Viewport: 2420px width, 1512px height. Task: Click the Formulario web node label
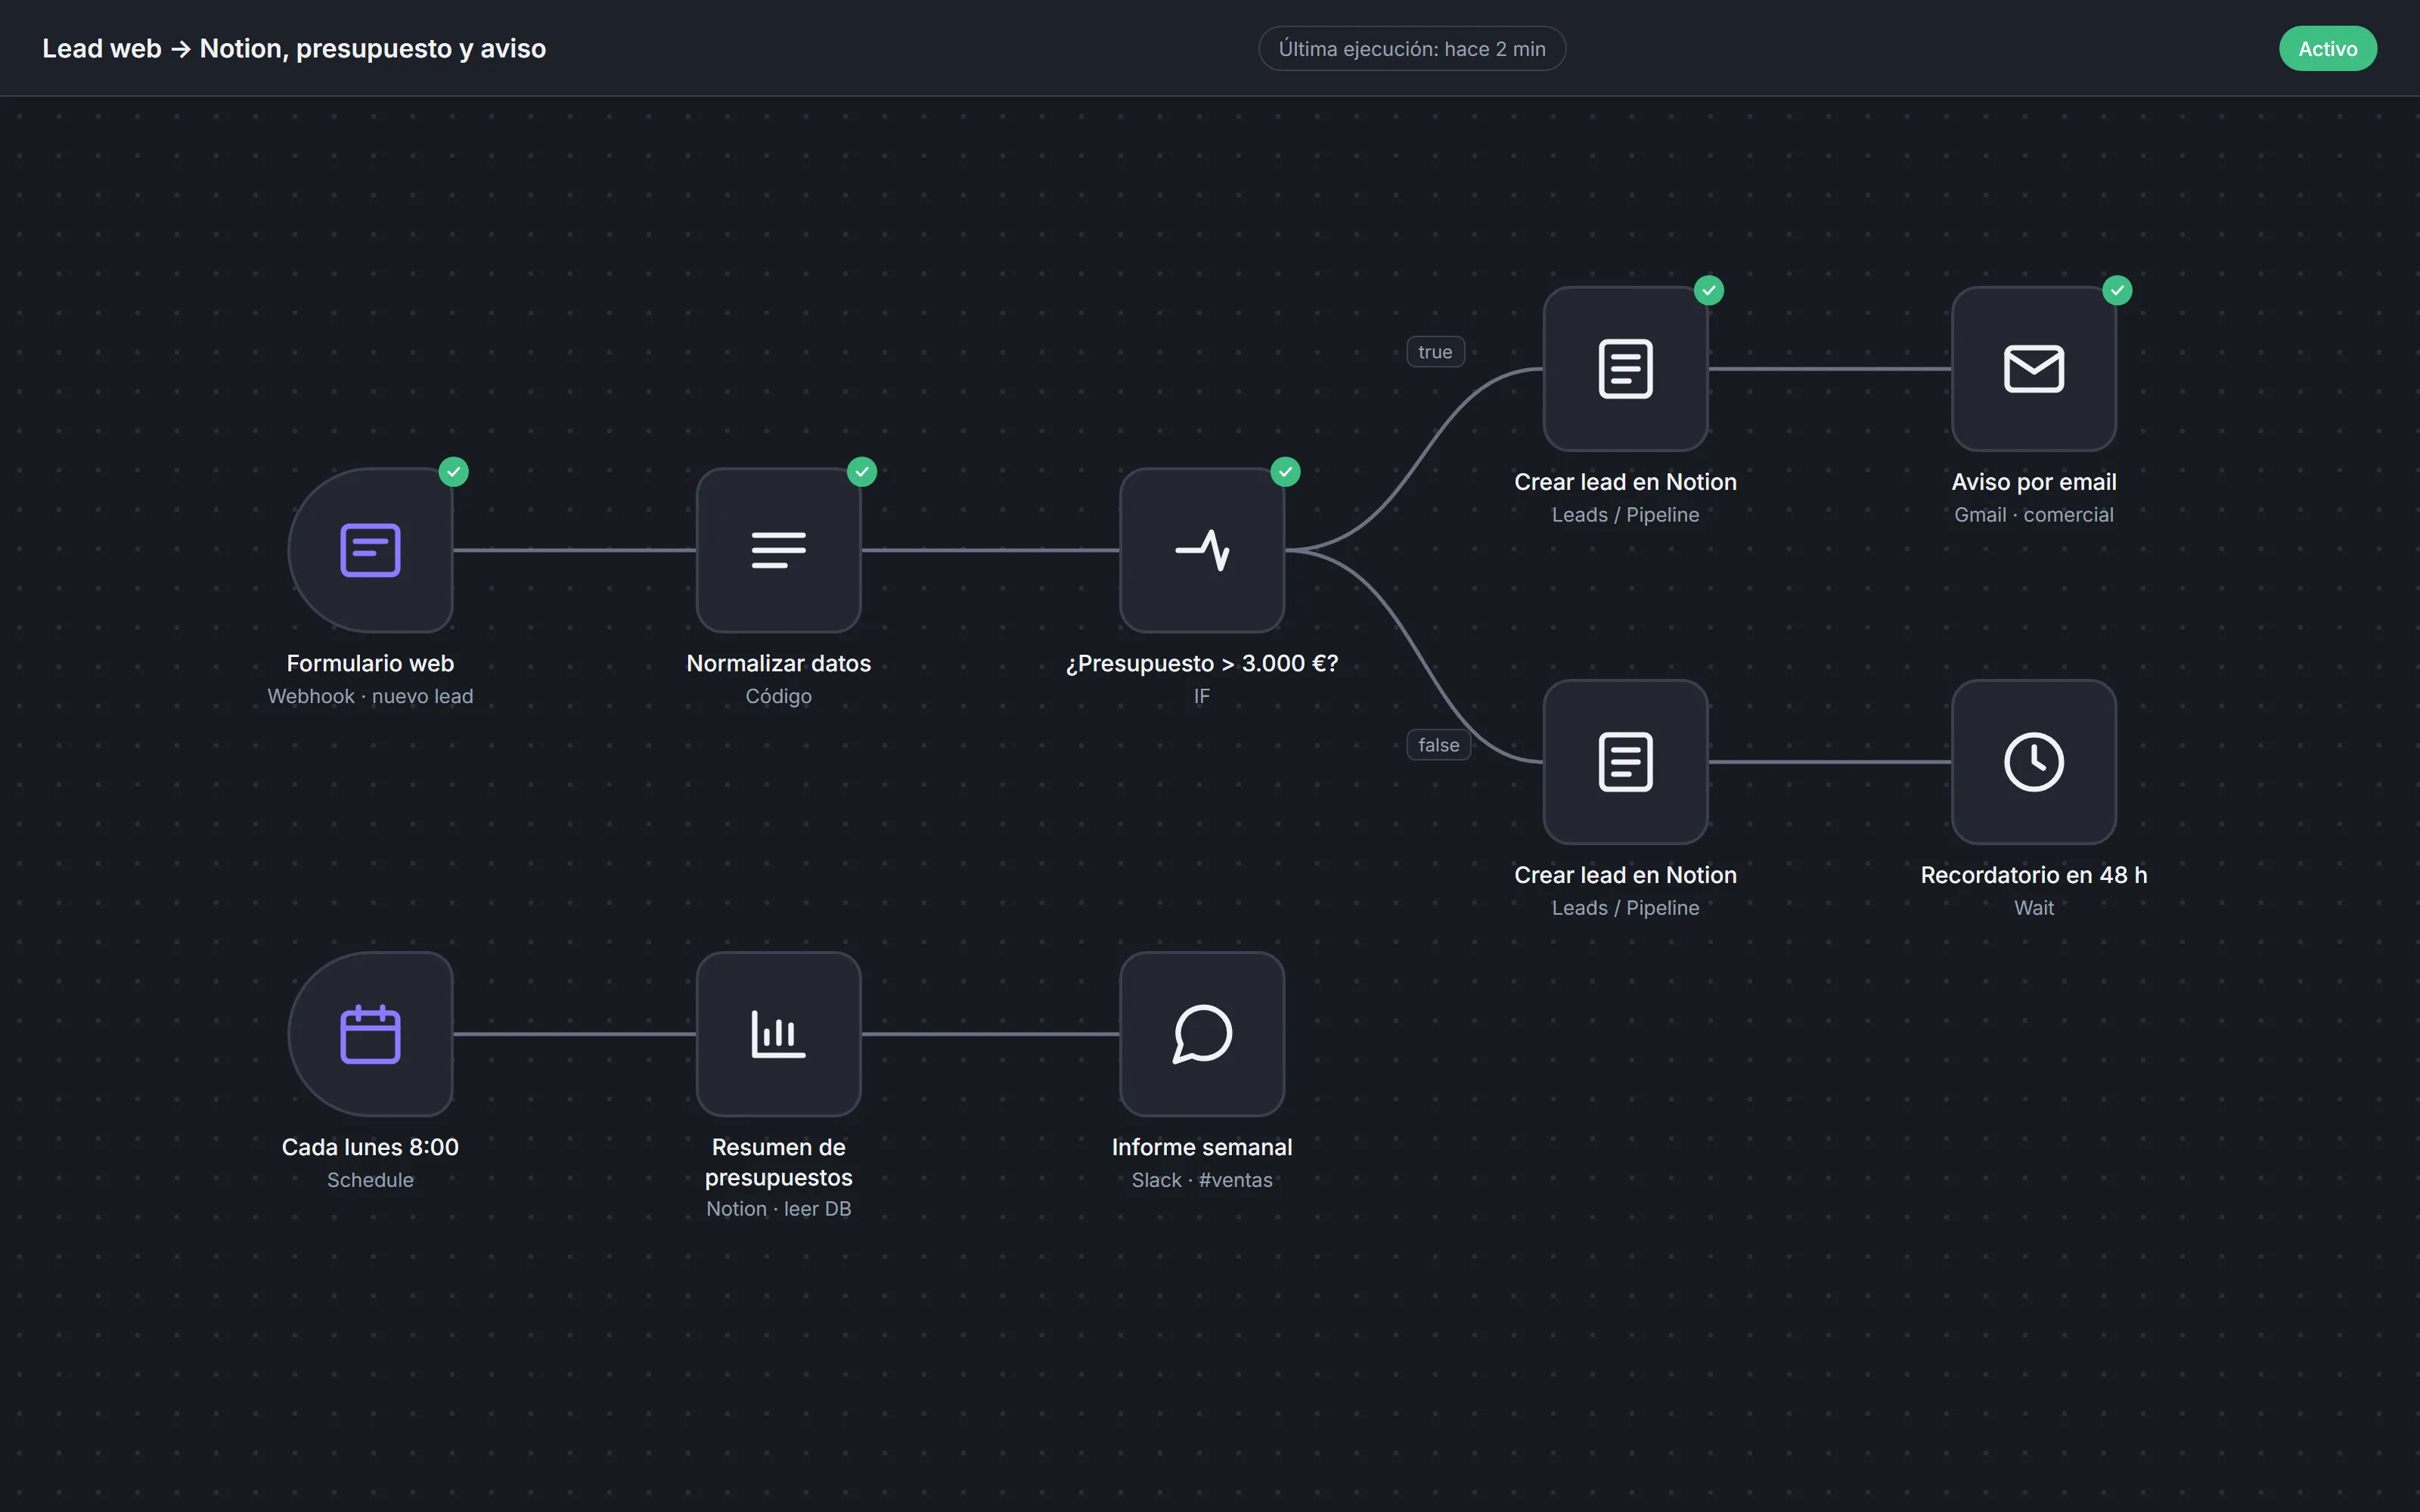pyautogui.click(x=370, y=663)
